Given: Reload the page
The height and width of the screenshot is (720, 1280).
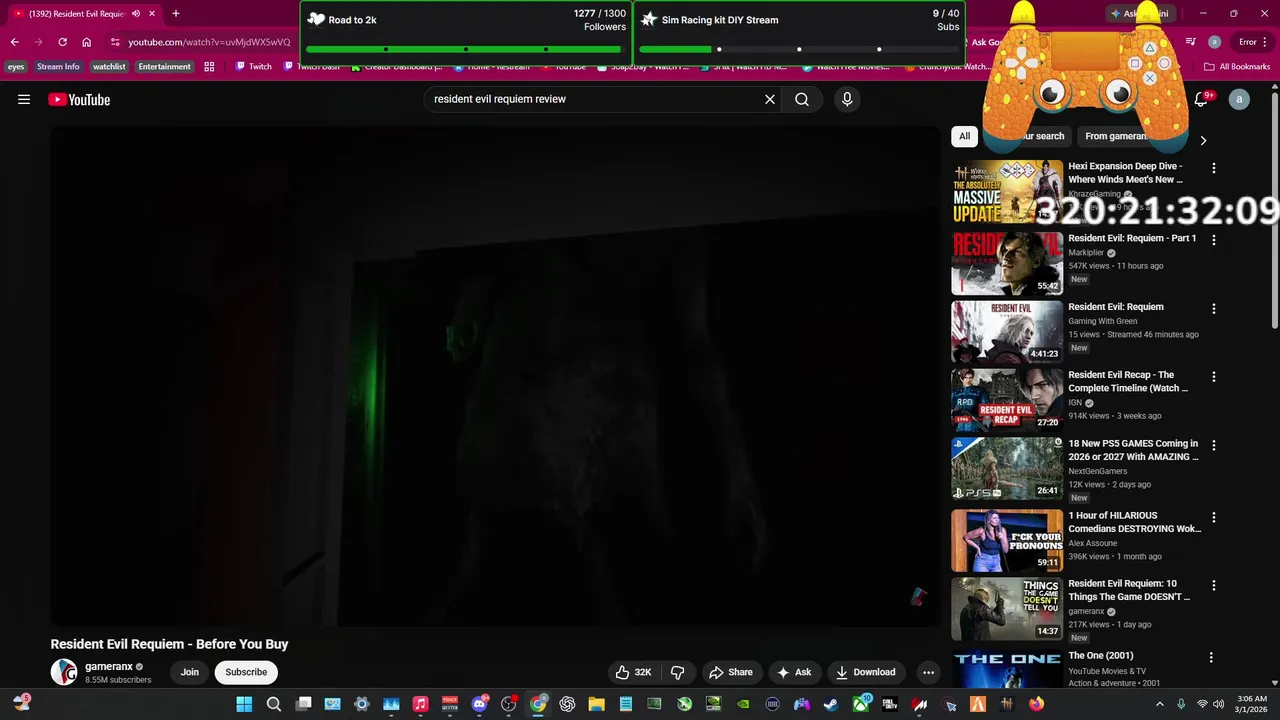Looking at the screenshot, I should [62, 42].
